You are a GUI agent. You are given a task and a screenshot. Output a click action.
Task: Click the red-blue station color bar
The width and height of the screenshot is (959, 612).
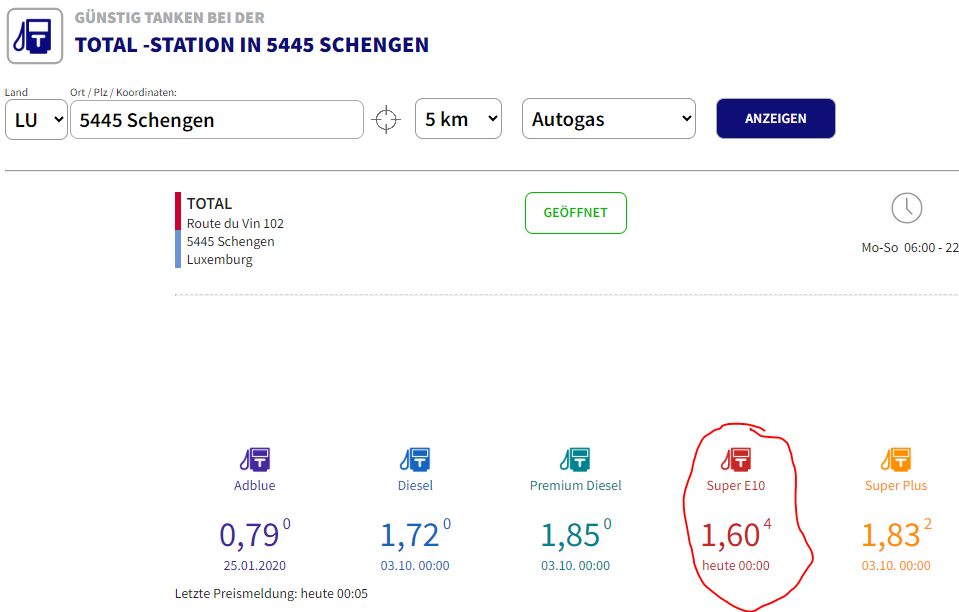click(x=178, y=230)
